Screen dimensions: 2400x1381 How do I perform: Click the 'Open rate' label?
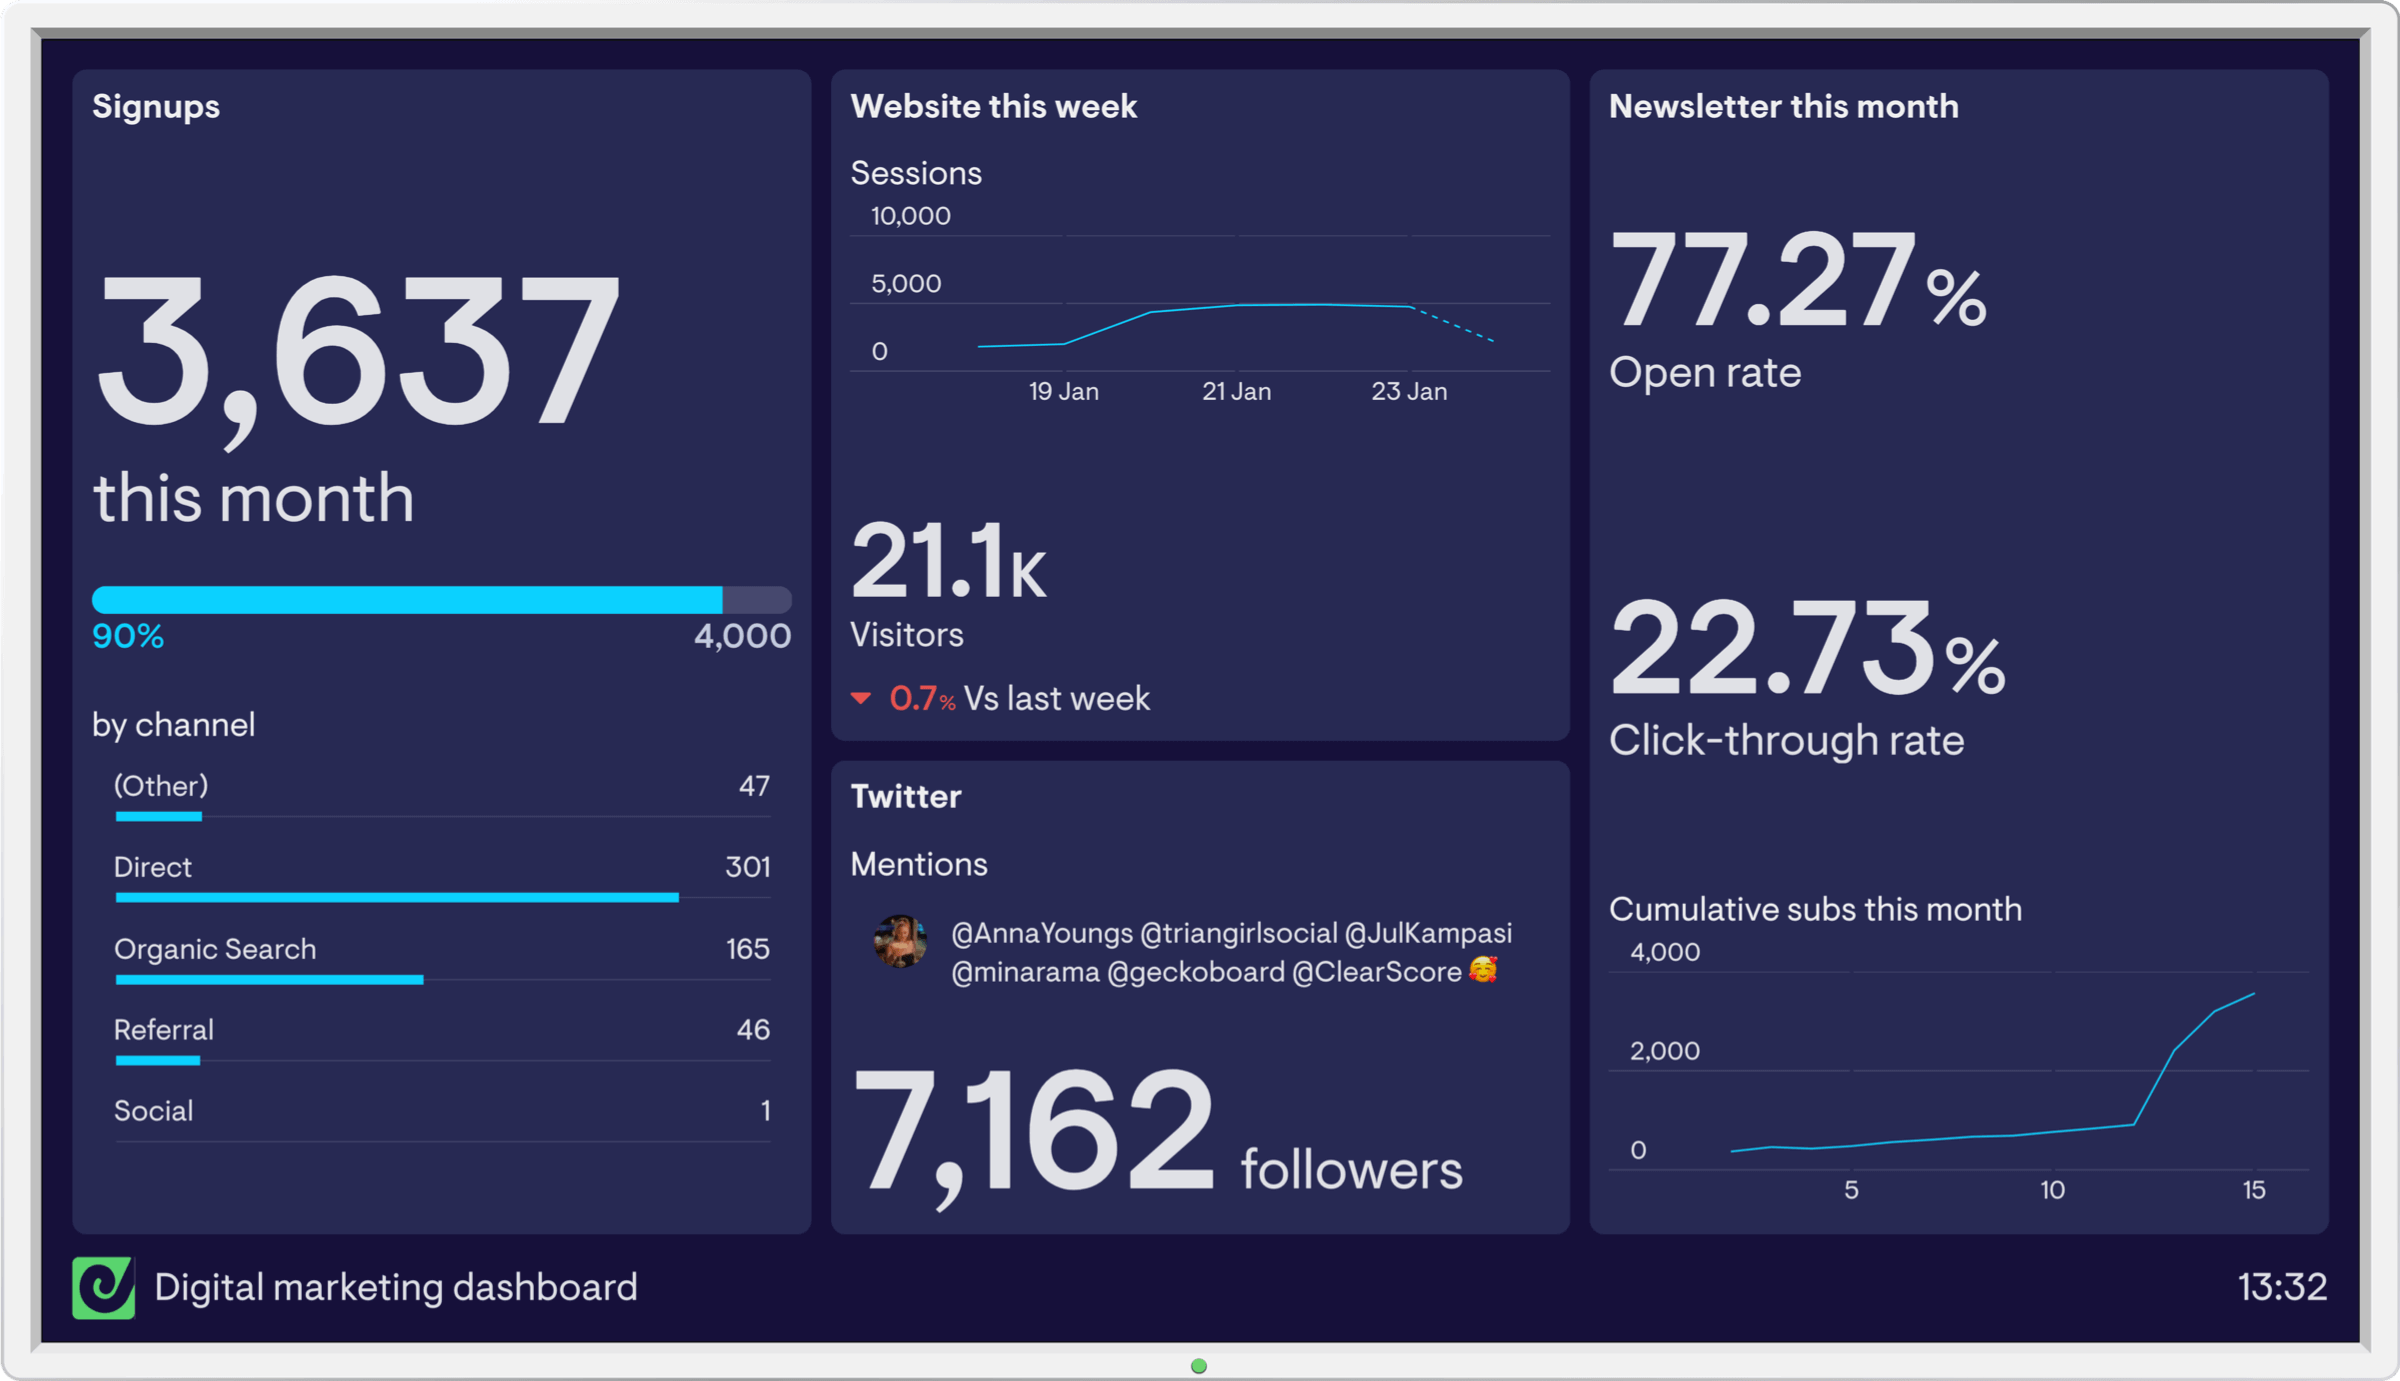pyautogui.click(x=1705, y=372)
